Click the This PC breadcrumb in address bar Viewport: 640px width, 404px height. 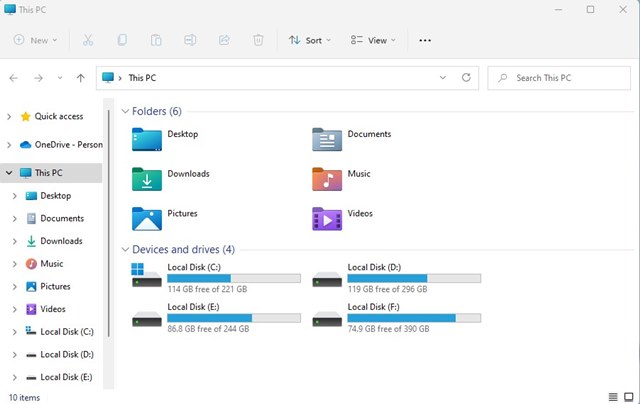(x=142, y=78)
